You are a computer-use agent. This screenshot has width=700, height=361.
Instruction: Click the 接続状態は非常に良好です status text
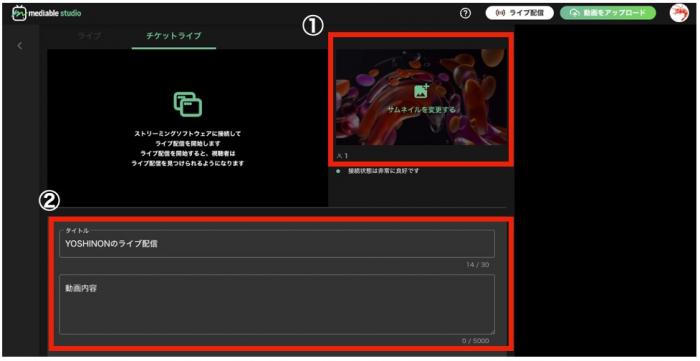point(383,171)
